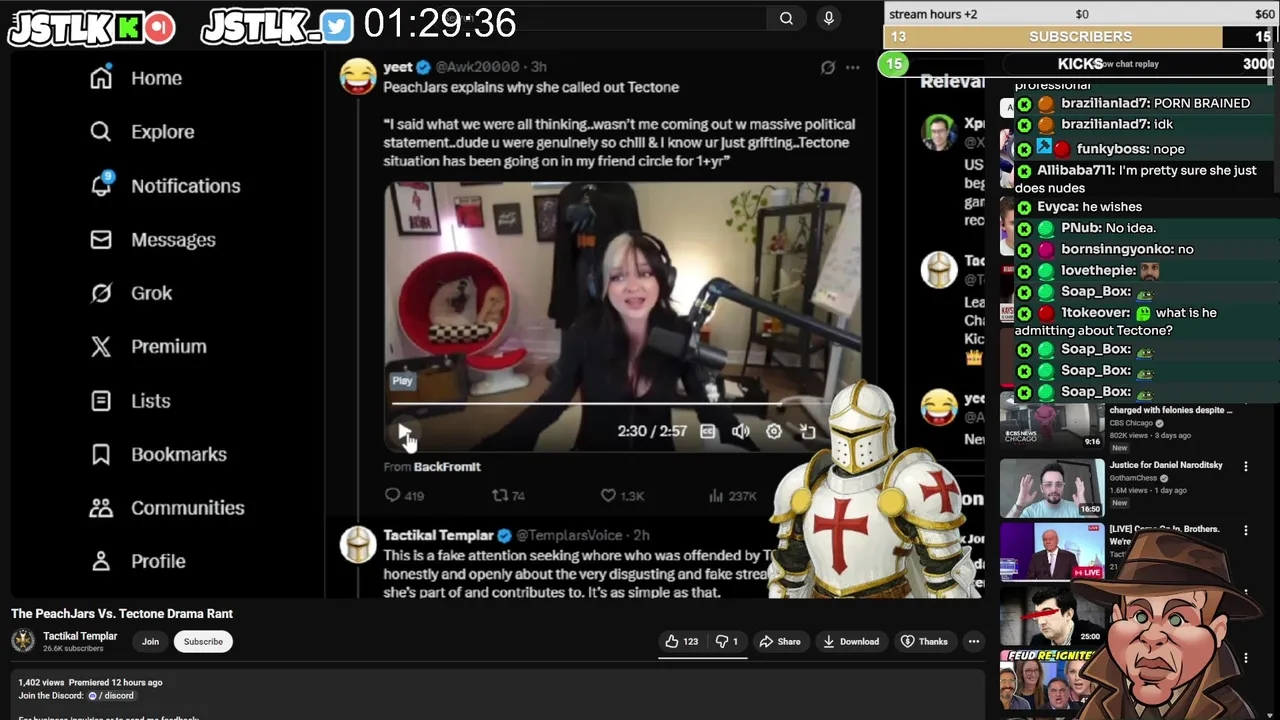The width and height of the screenshot is (1280, 720).
Task: Open options for LIVE Brothers video
Action: [x=1246, y=530]
